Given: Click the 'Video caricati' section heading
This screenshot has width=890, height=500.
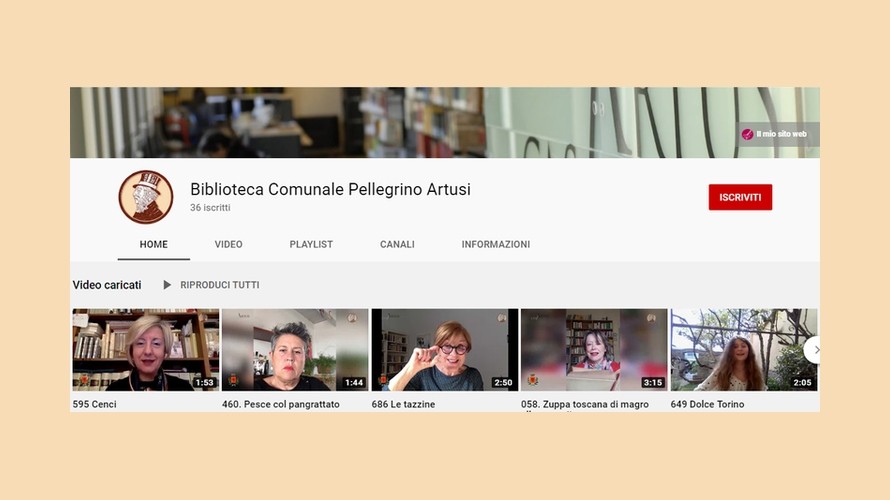Looking at the screenshot, I should pyautogui.click(x=107, y=285).
